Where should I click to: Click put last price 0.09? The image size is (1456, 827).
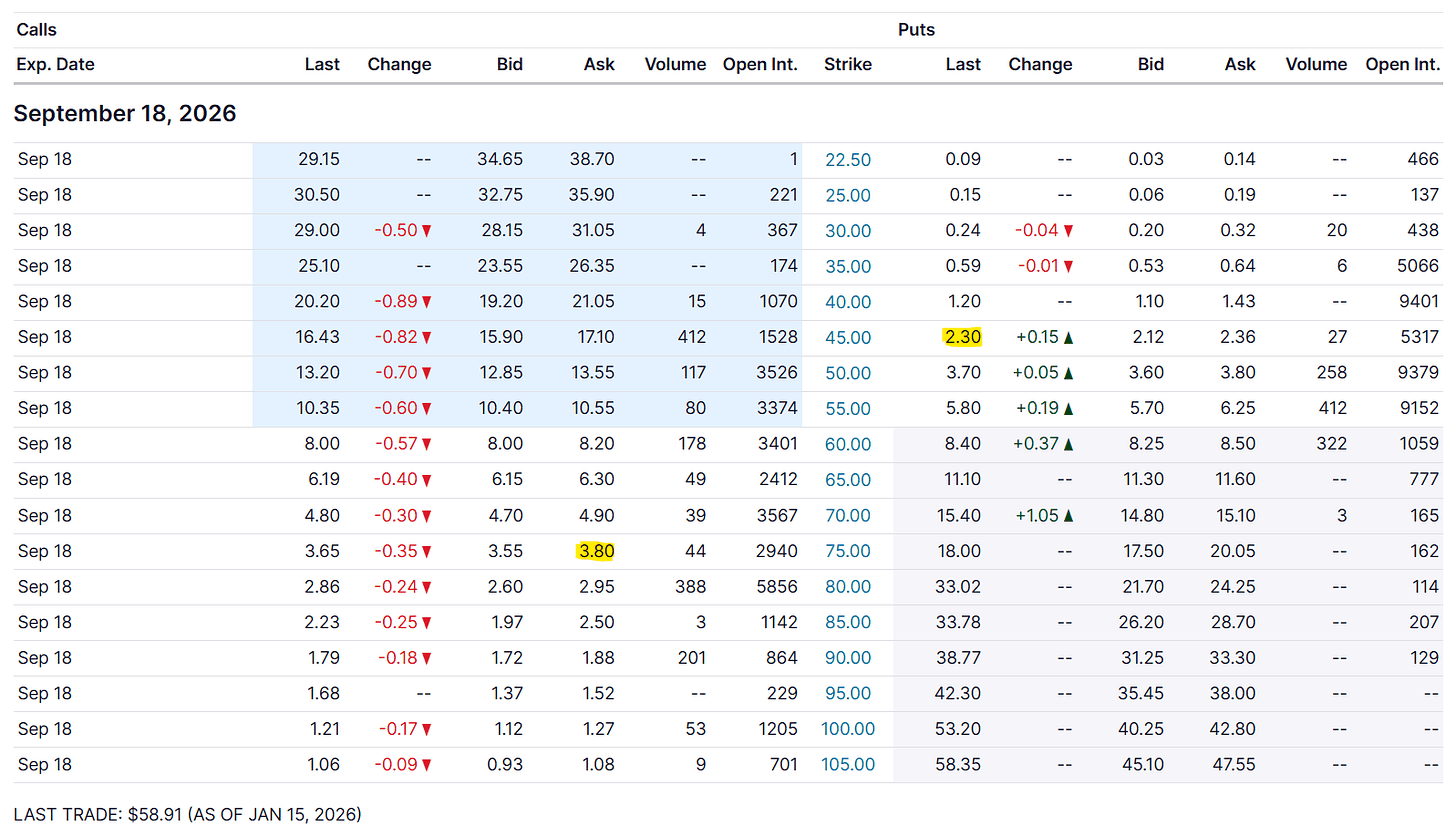point(965,159)
